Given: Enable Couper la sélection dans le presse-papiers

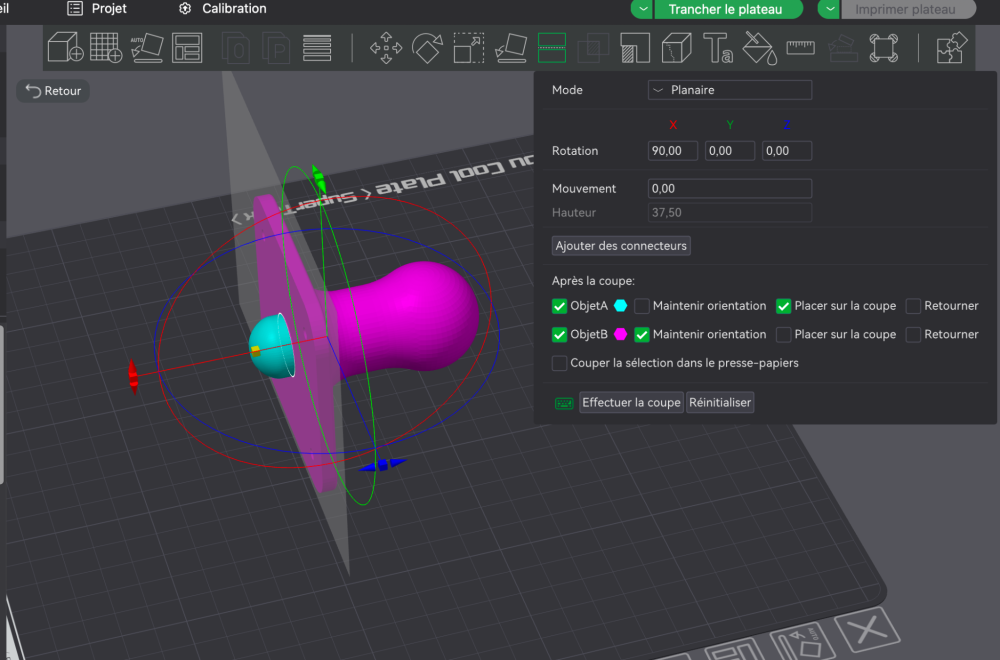Looking at the screenshot, I should pyautogui.click(x=560, y=363).
